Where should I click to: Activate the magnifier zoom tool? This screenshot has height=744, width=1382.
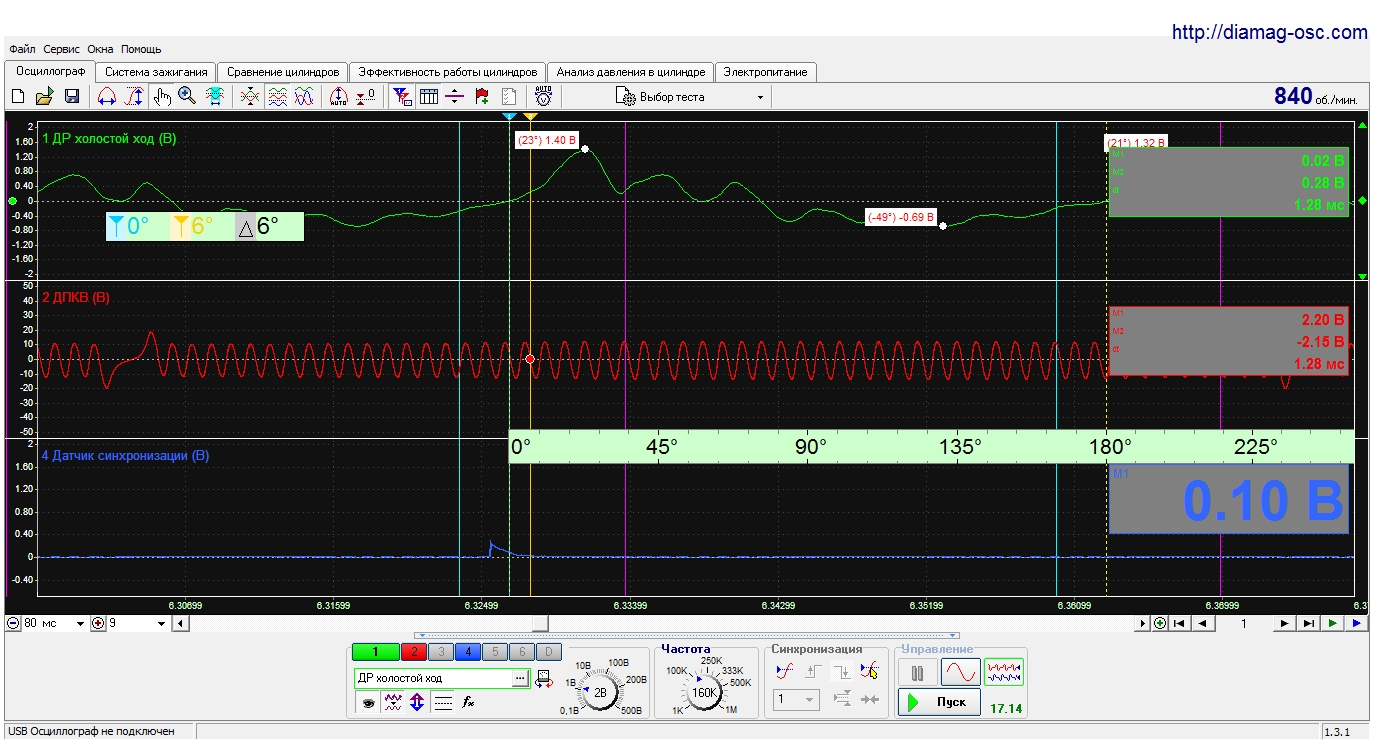(187, 97)
